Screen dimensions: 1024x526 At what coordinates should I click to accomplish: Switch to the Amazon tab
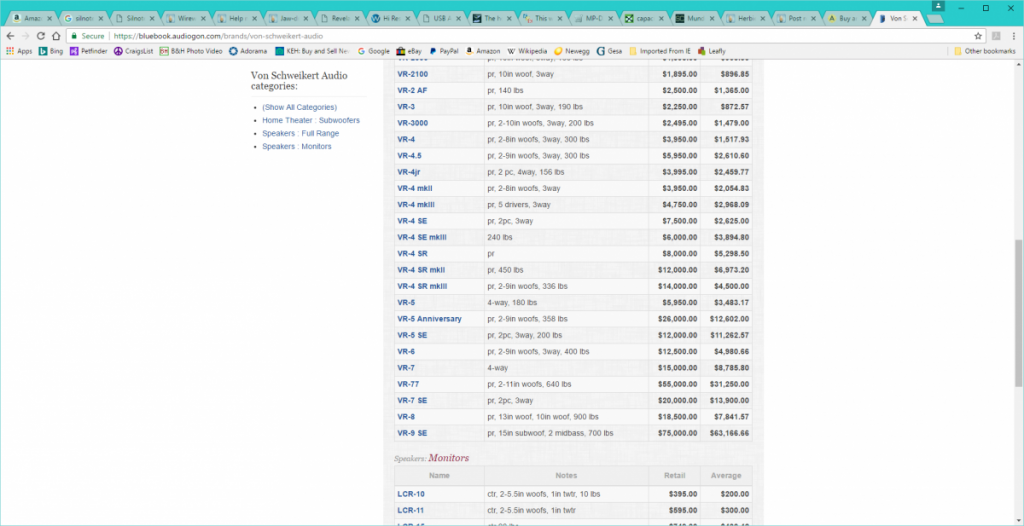click(29, 18)
